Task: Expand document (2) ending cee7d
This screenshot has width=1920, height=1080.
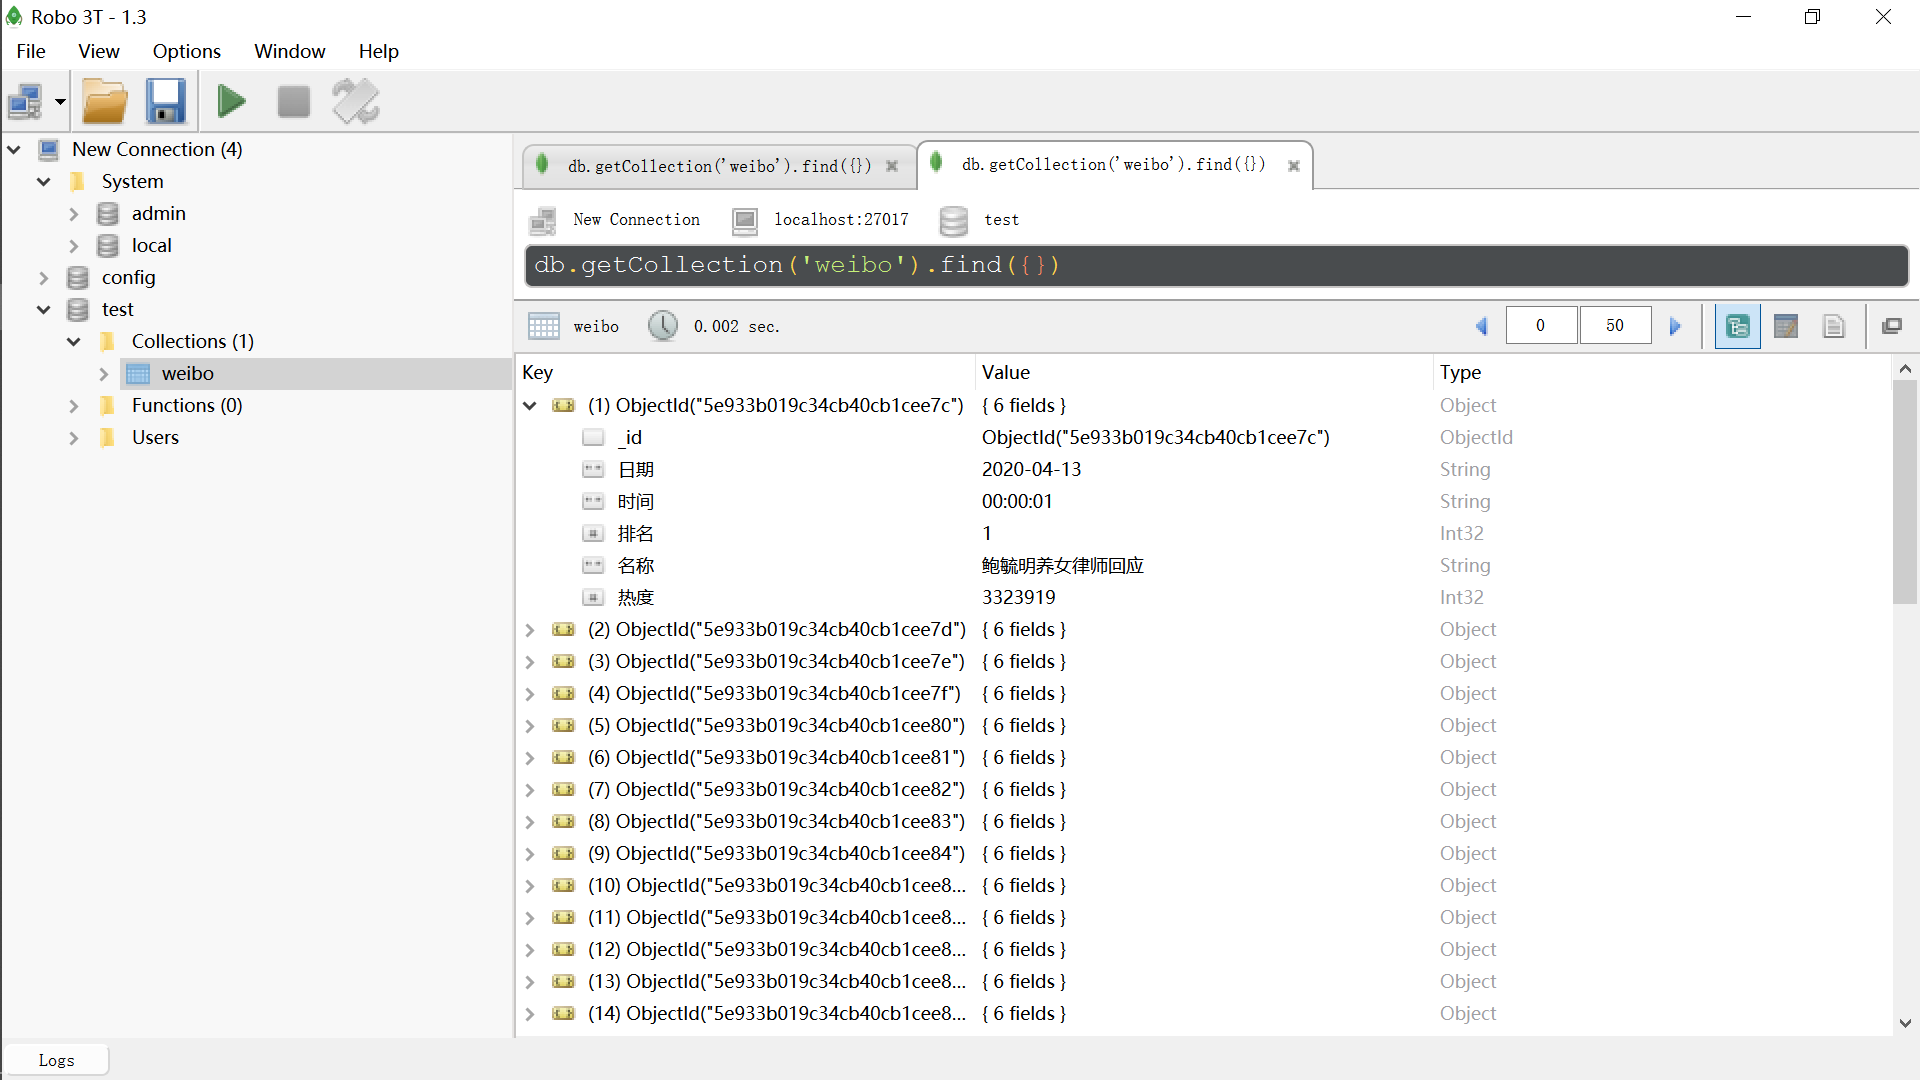Action: pyautogui.click(x=530, y=629)
